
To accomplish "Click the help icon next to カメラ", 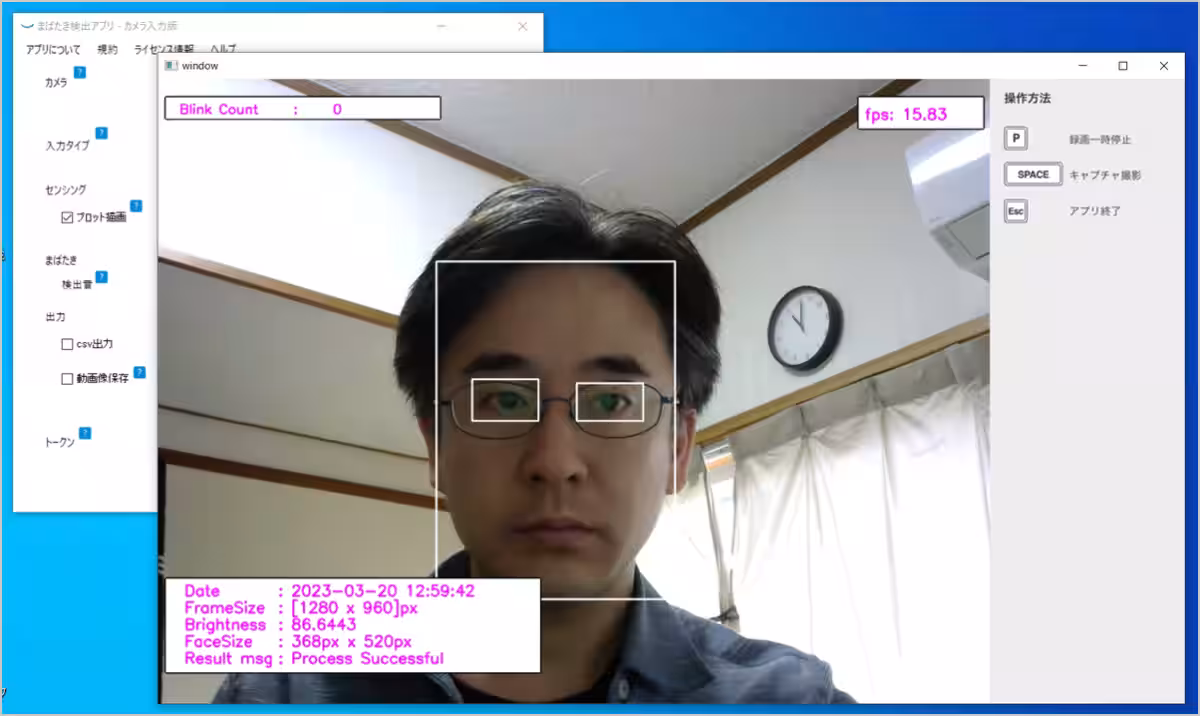I will [80, 73].
